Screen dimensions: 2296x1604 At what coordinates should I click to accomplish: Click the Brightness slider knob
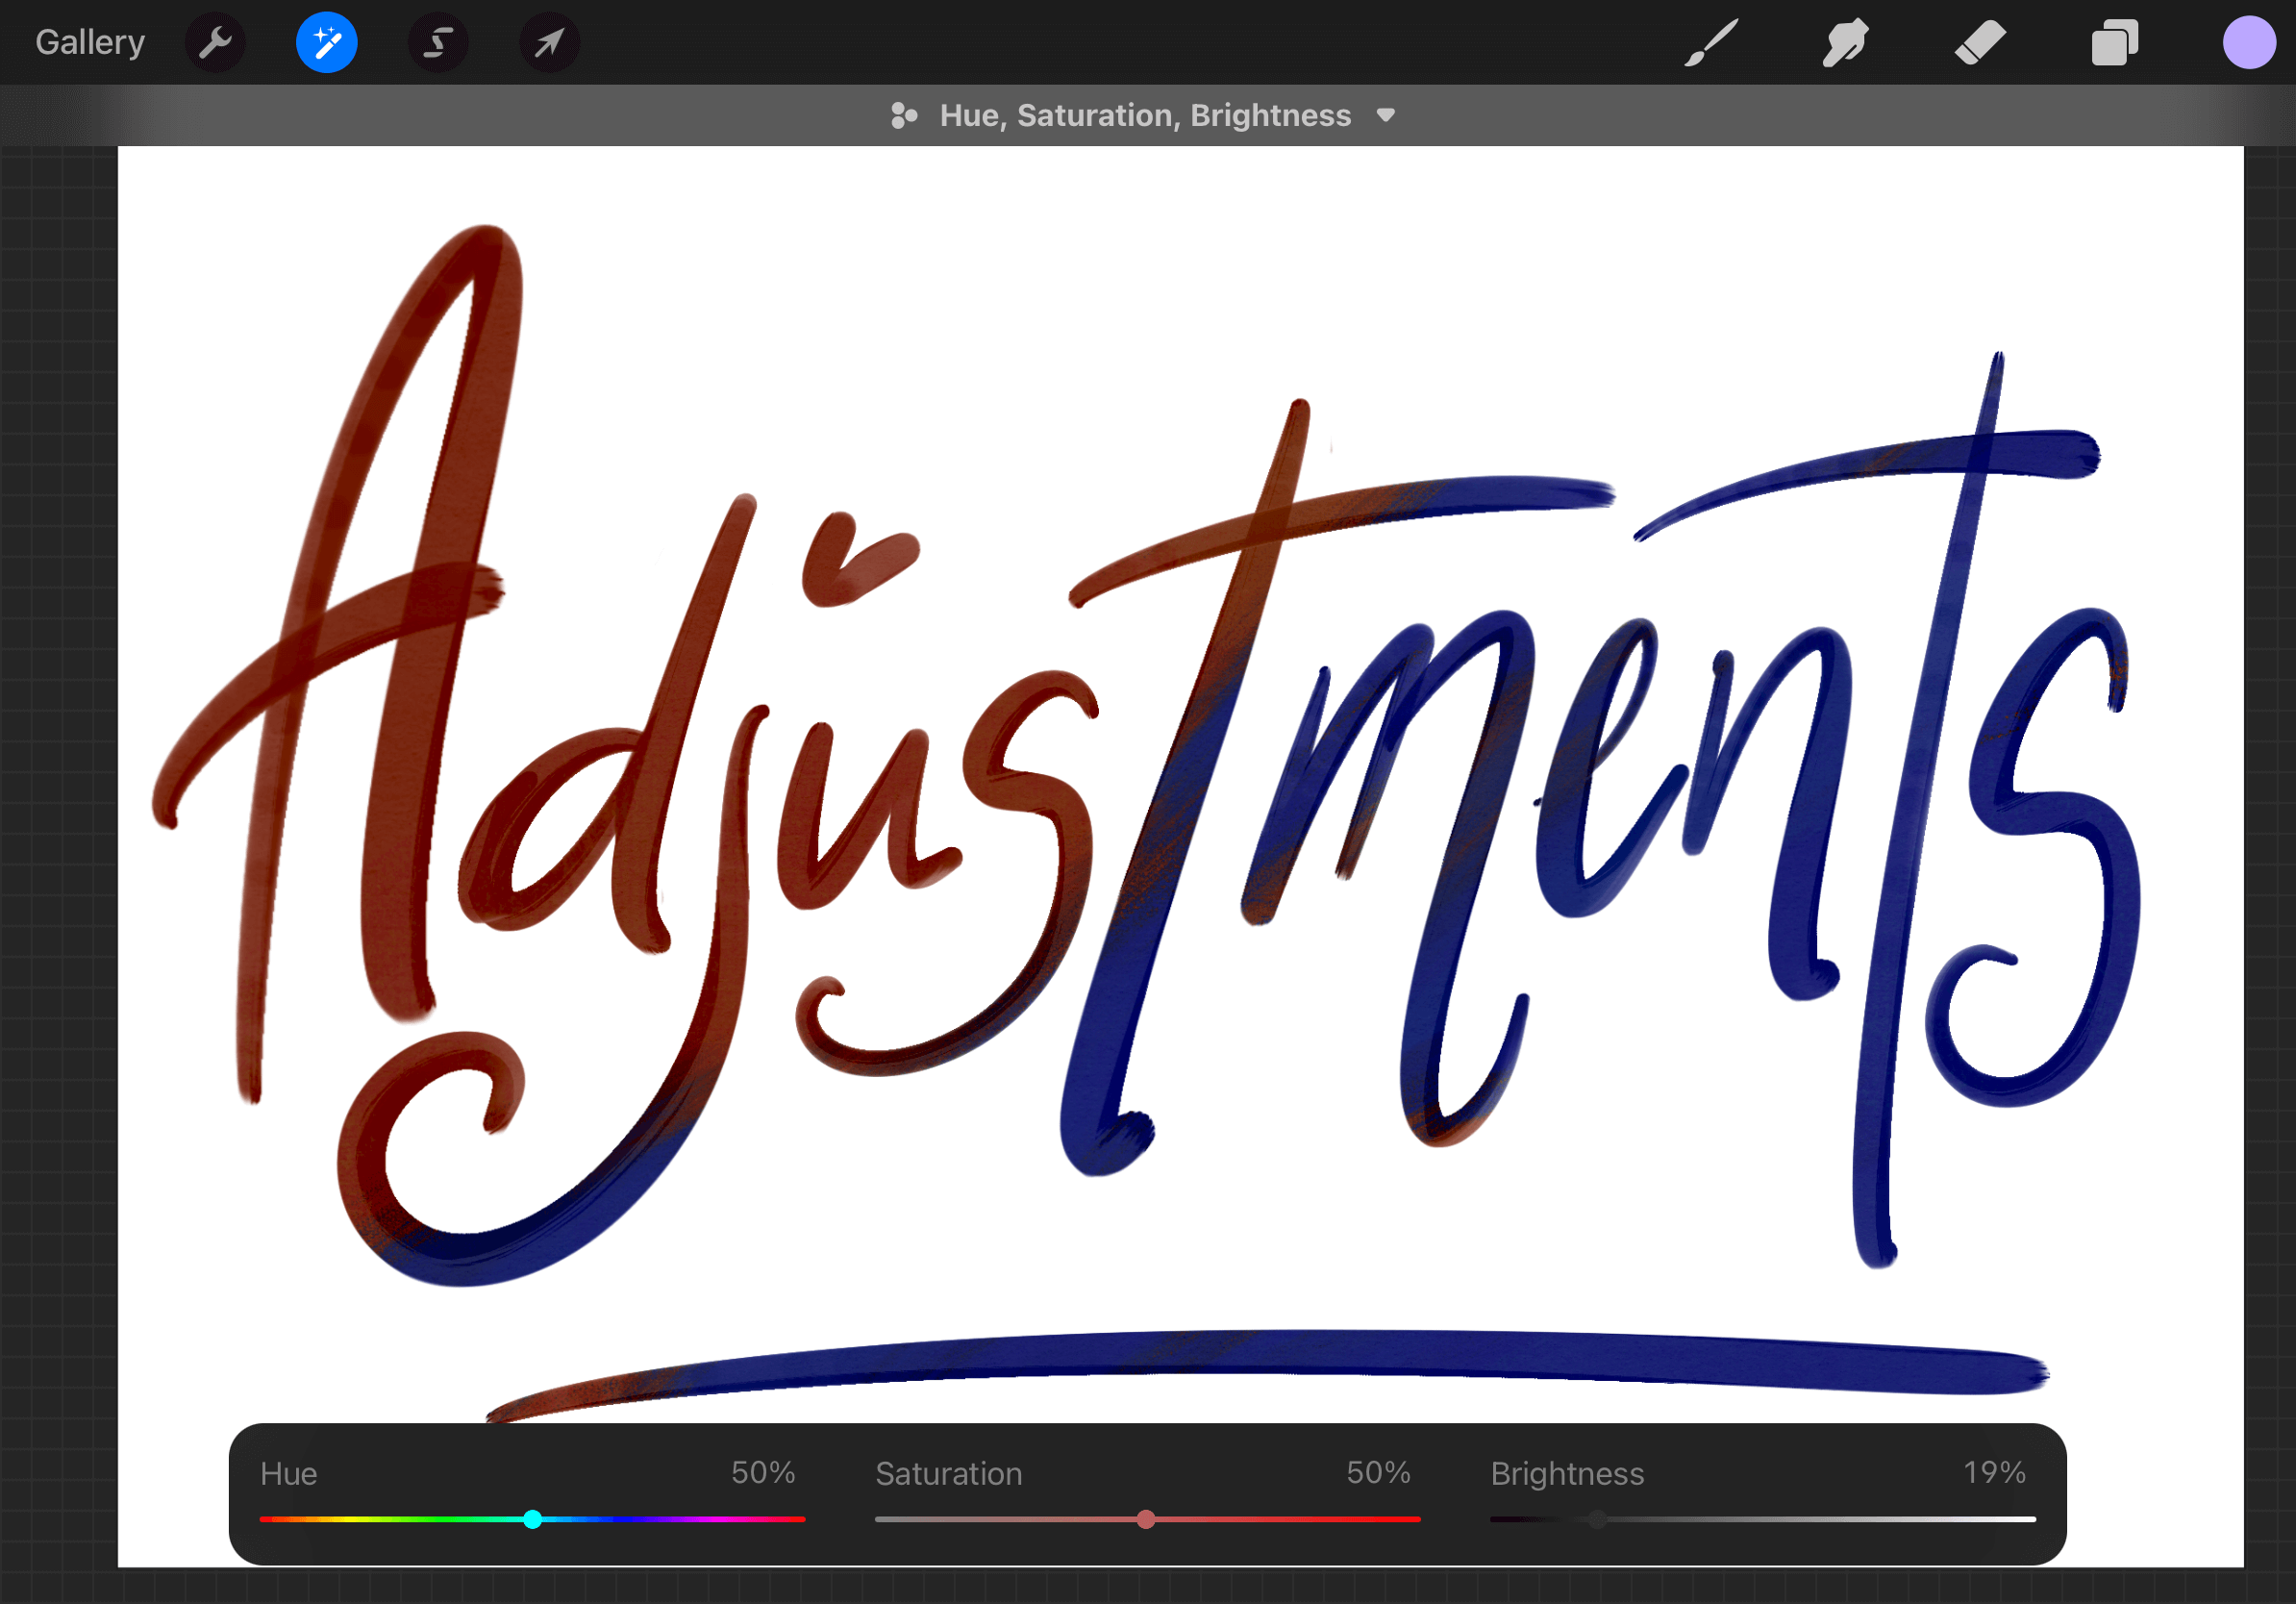point(1597,1519)
